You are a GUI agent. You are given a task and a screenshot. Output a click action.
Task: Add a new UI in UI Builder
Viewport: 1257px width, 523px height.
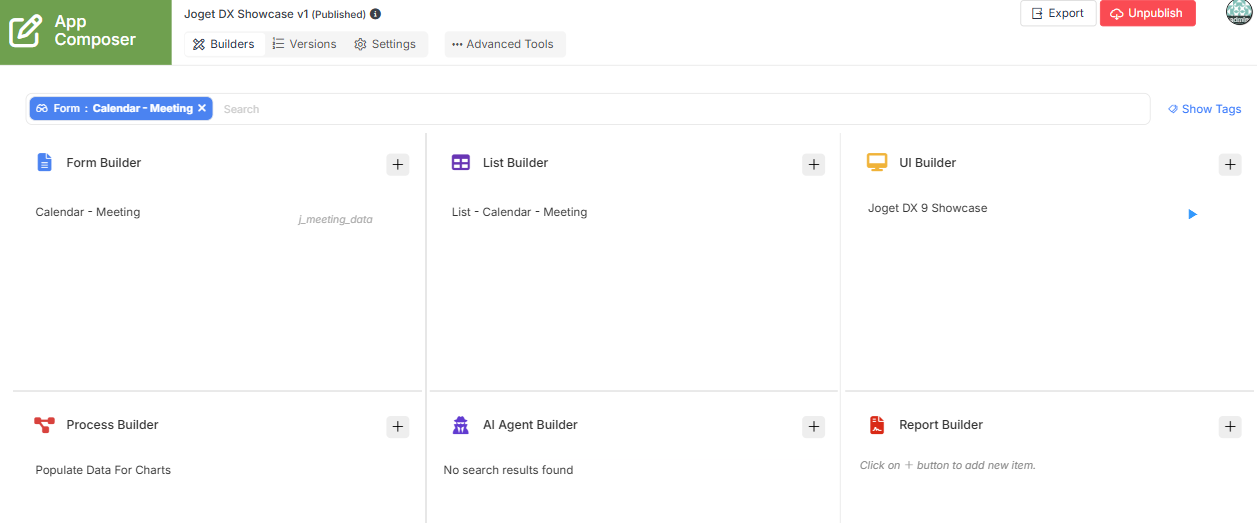1230,165
